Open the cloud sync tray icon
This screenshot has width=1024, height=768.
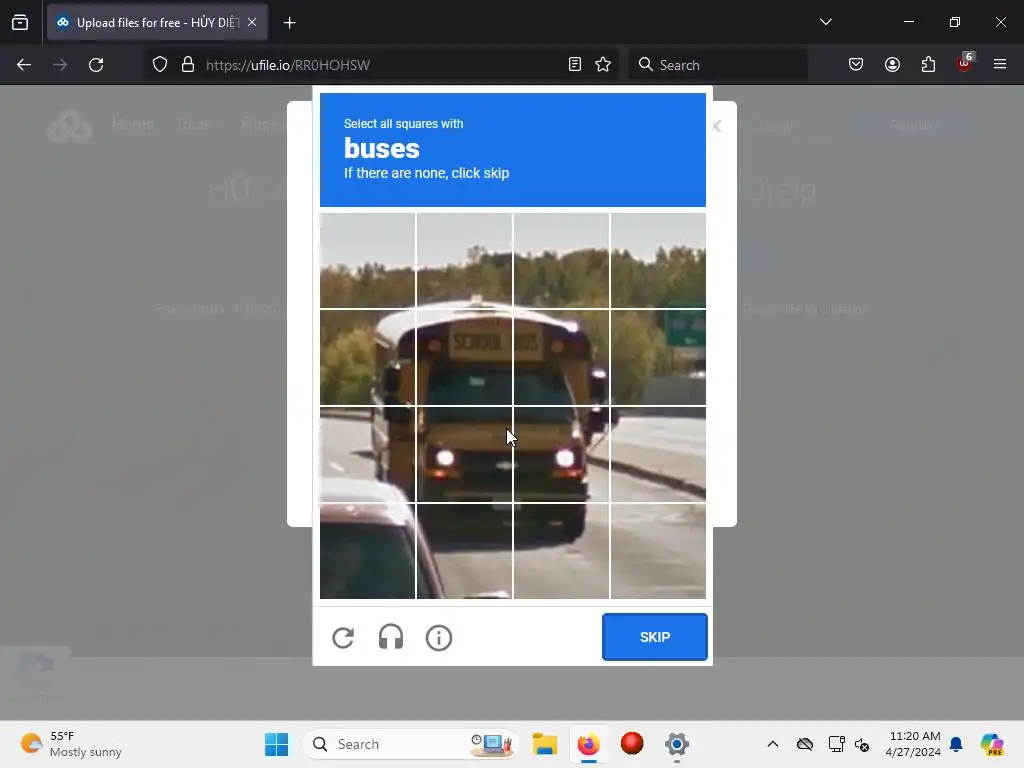pyautogui.click(x=805, y=744)
